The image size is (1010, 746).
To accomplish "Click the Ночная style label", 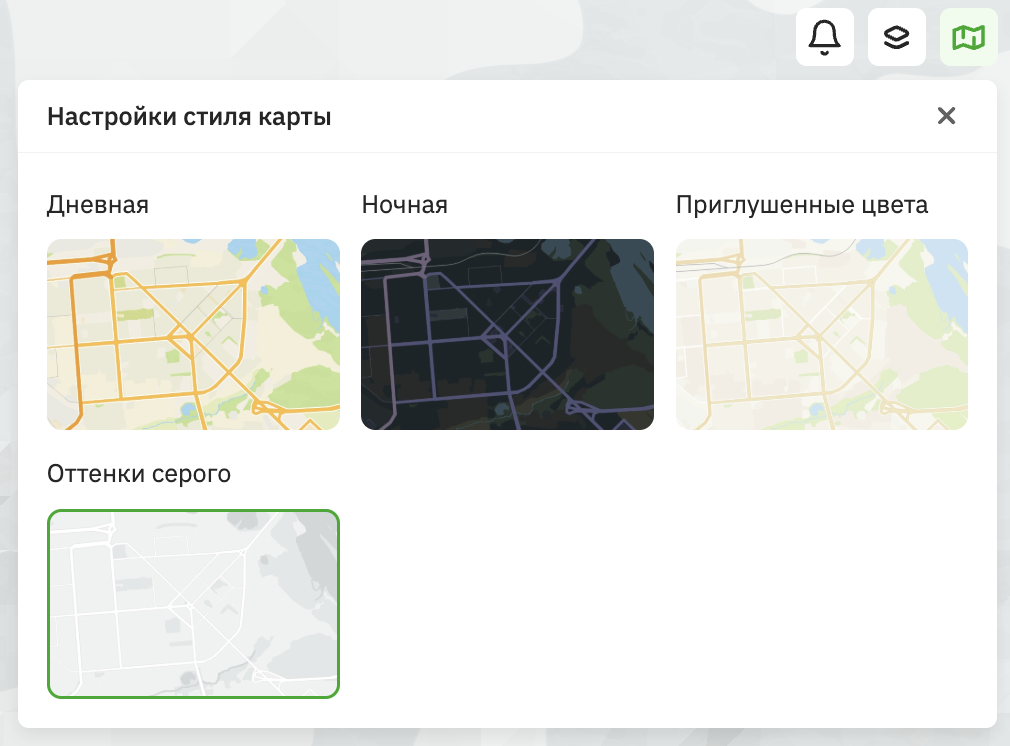I will (x=405, y=205).
